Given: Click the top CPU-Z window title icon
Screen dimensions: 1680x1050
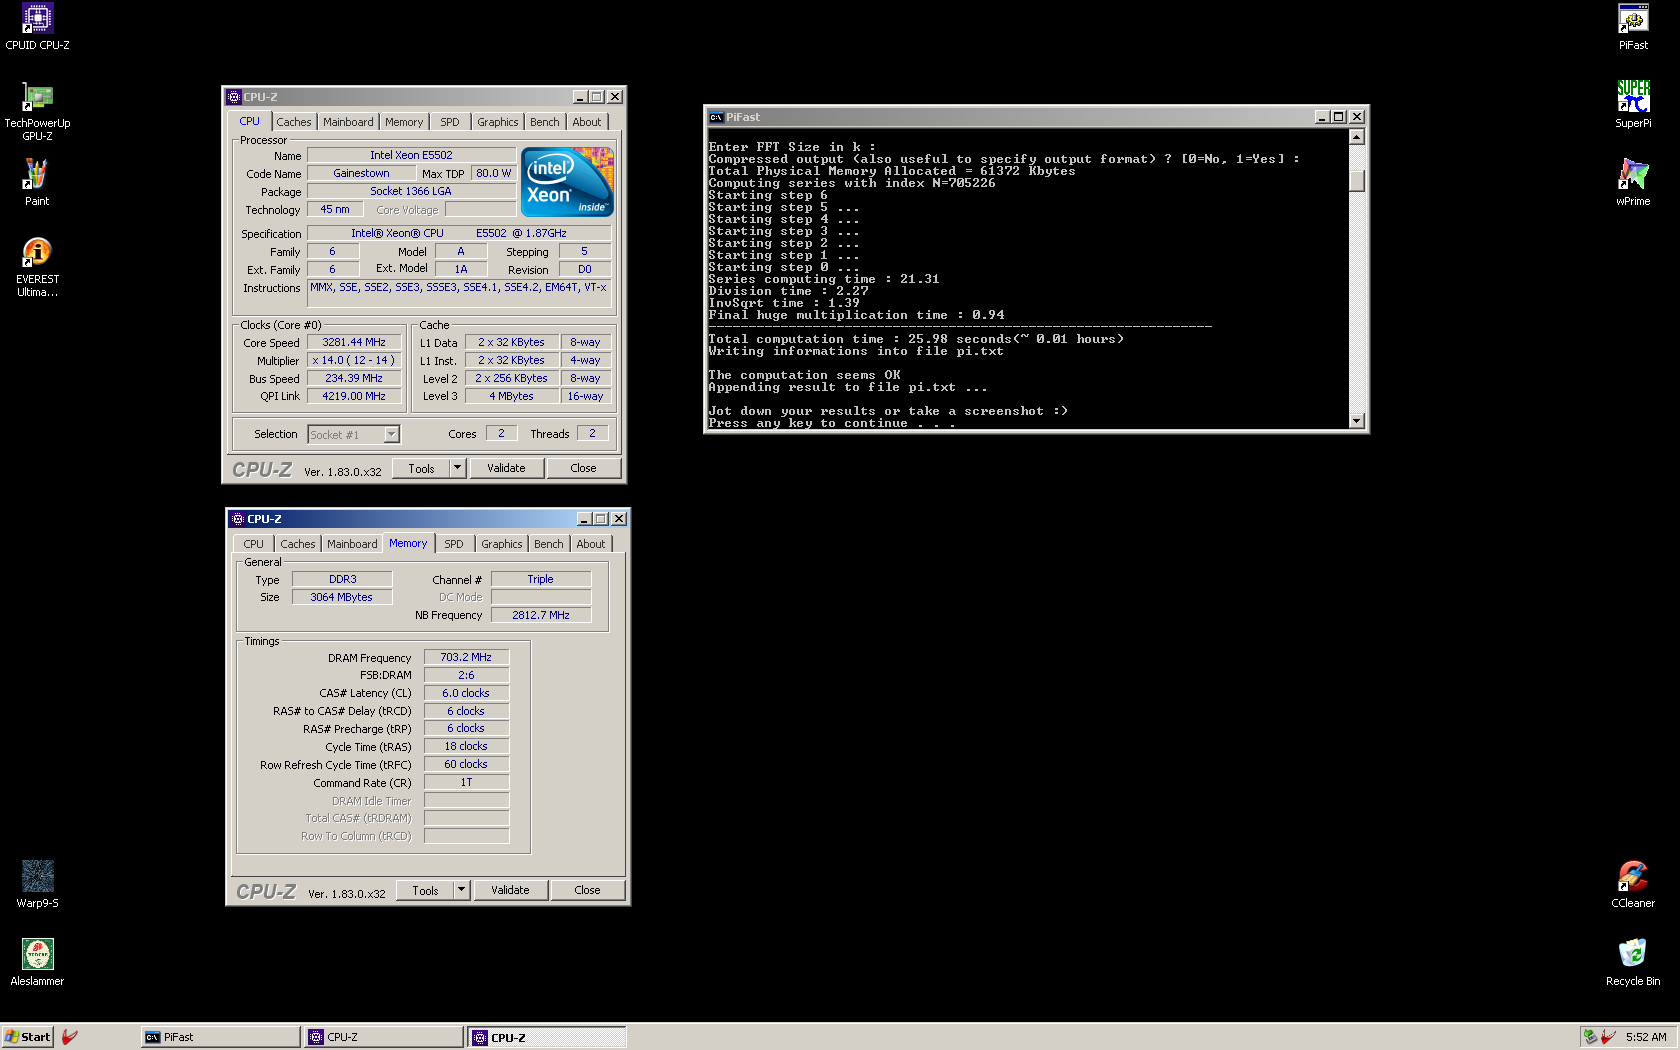Looking at the screenshot, I should click(234, 97).
